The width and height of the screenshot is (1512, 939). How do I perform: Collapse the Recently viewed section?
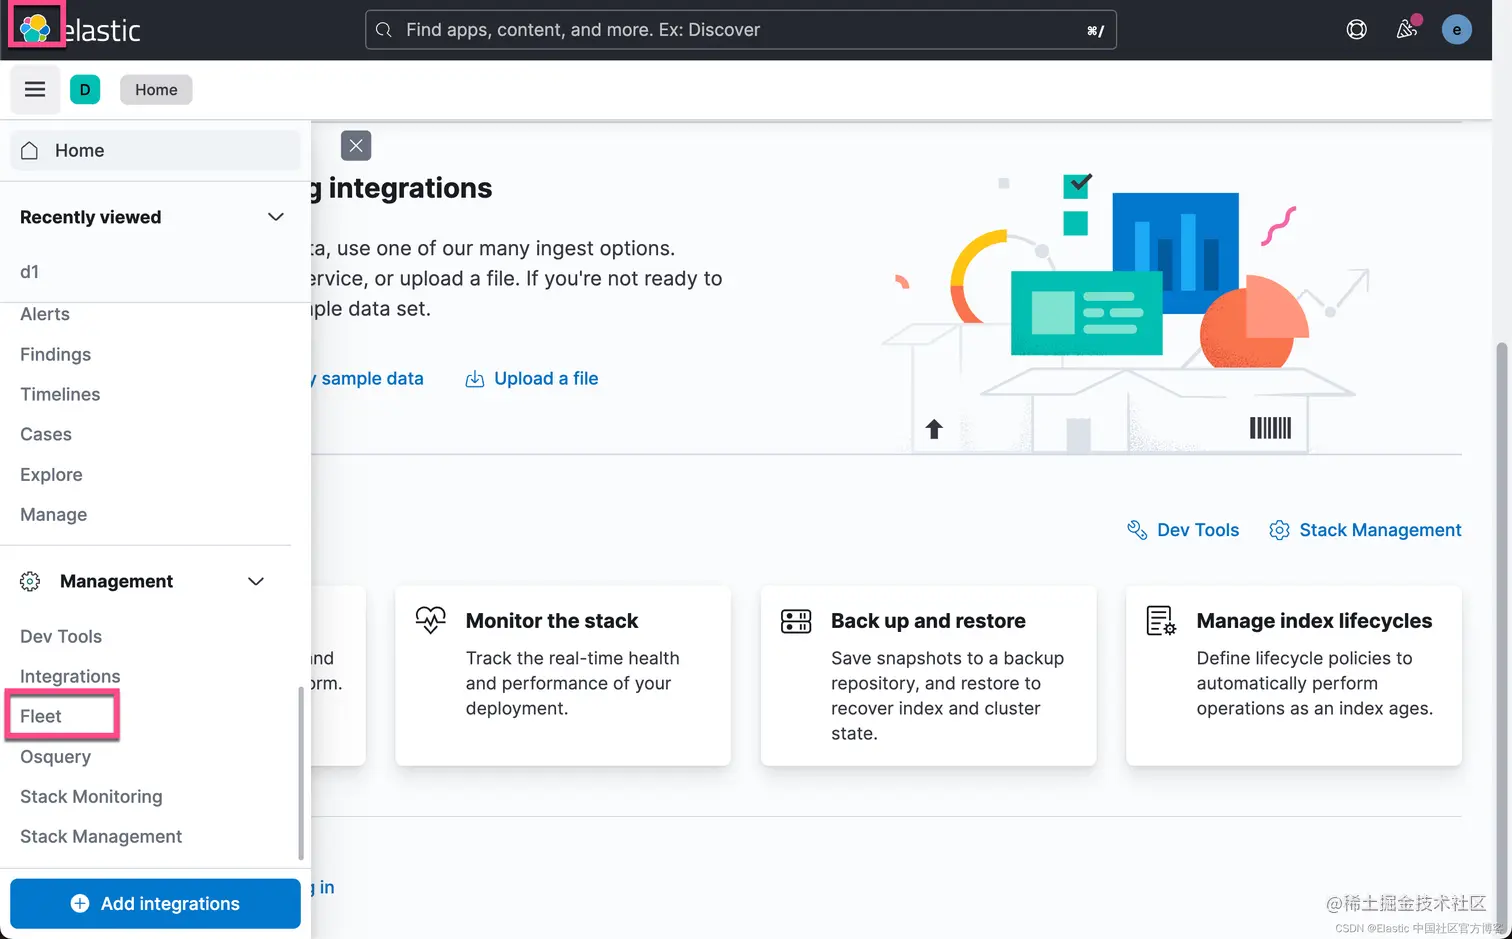click(x=276, y=217)
